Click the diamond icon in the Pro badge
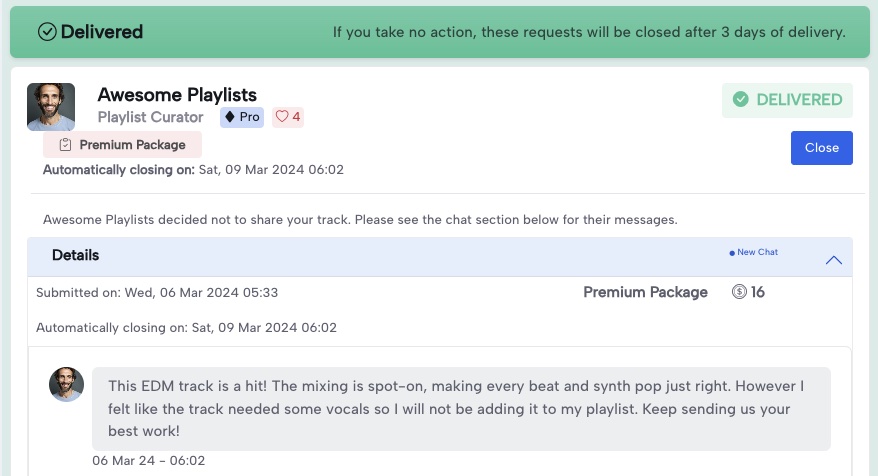 pos(230,117)
